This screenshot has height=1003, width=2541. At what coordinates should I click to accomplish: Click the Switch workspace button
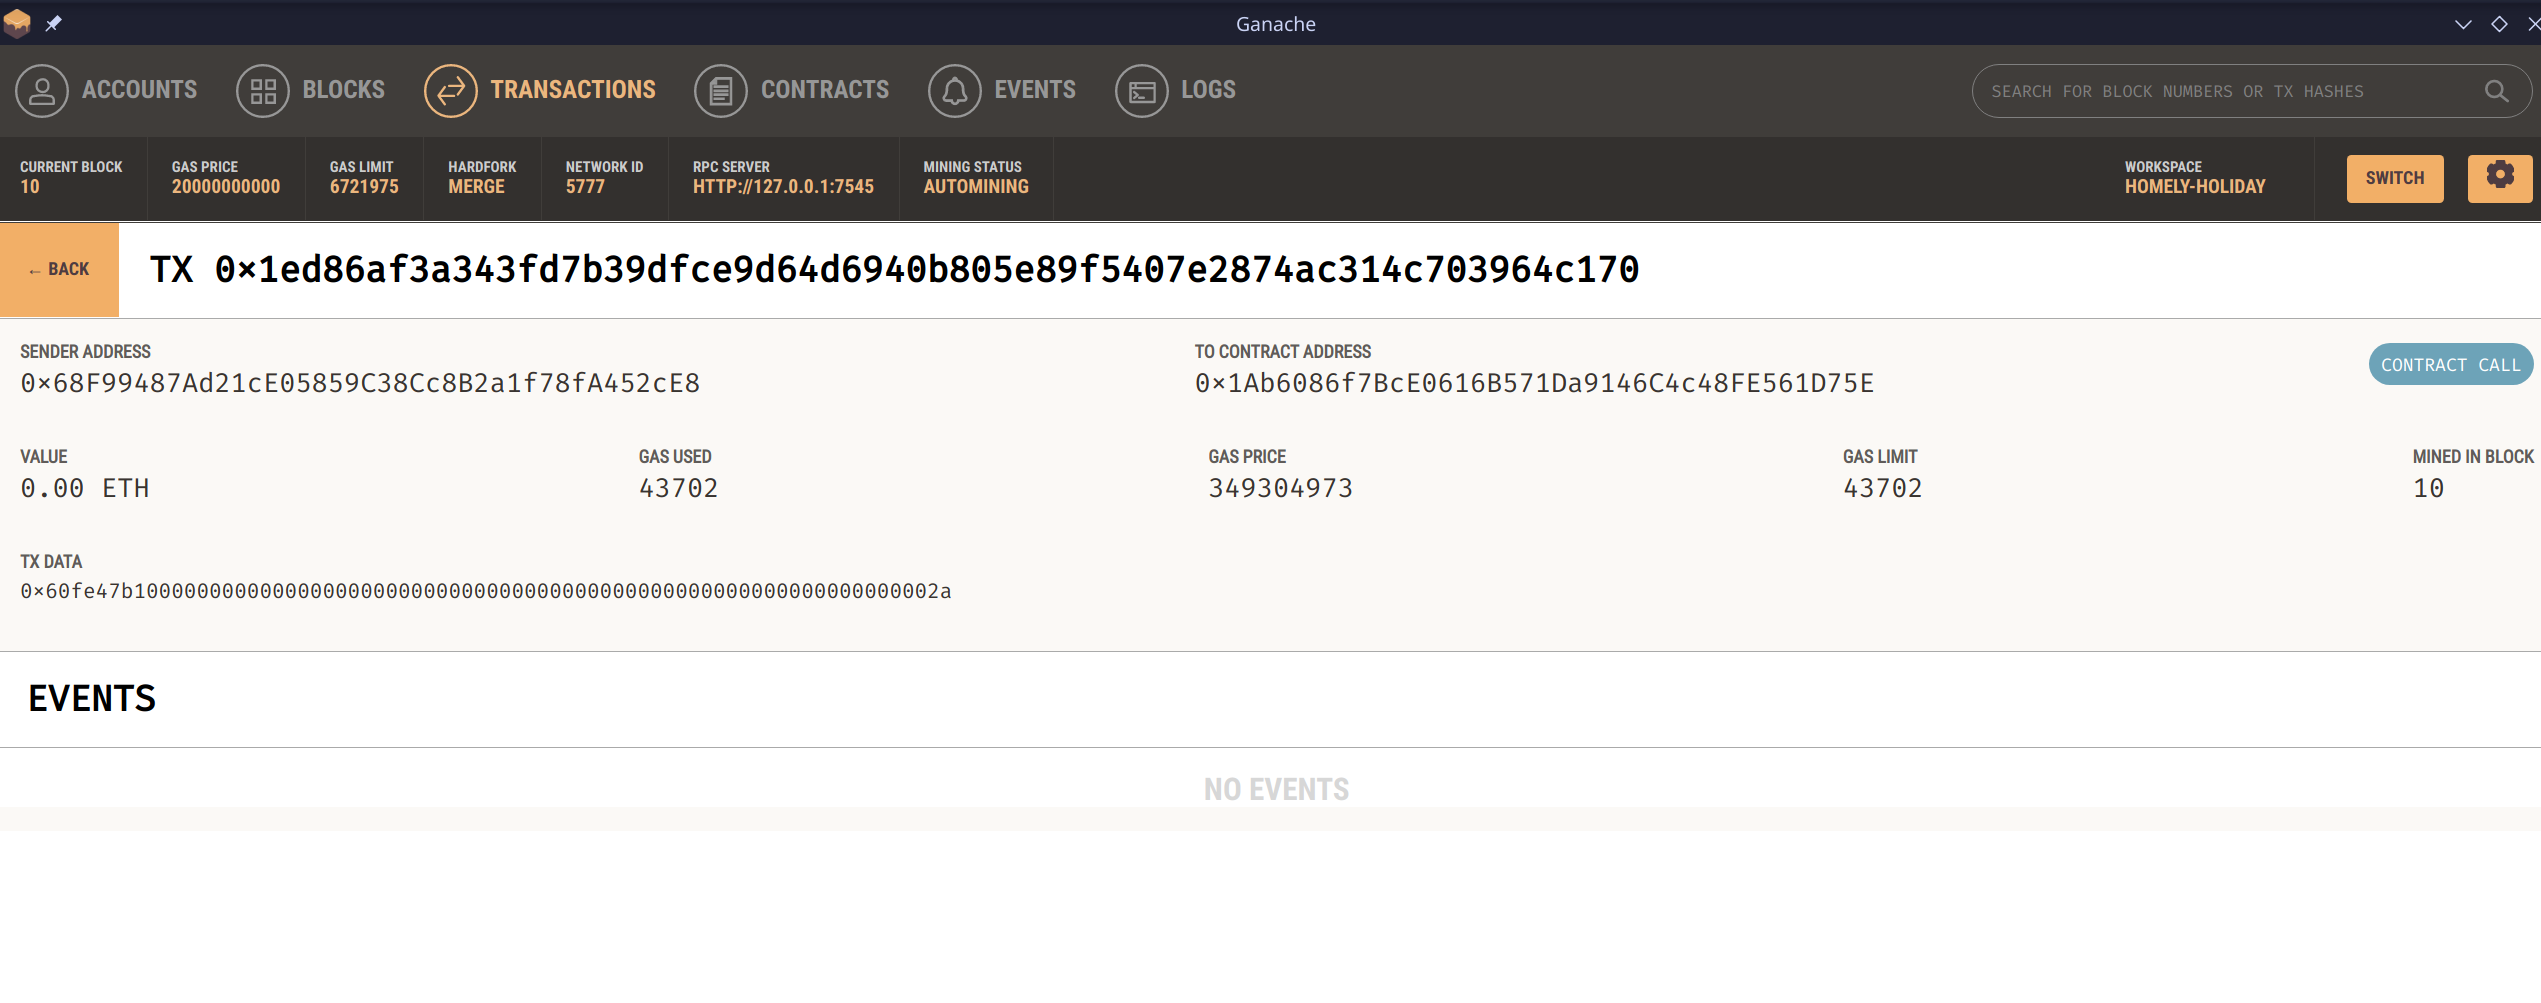[2394, 178]
